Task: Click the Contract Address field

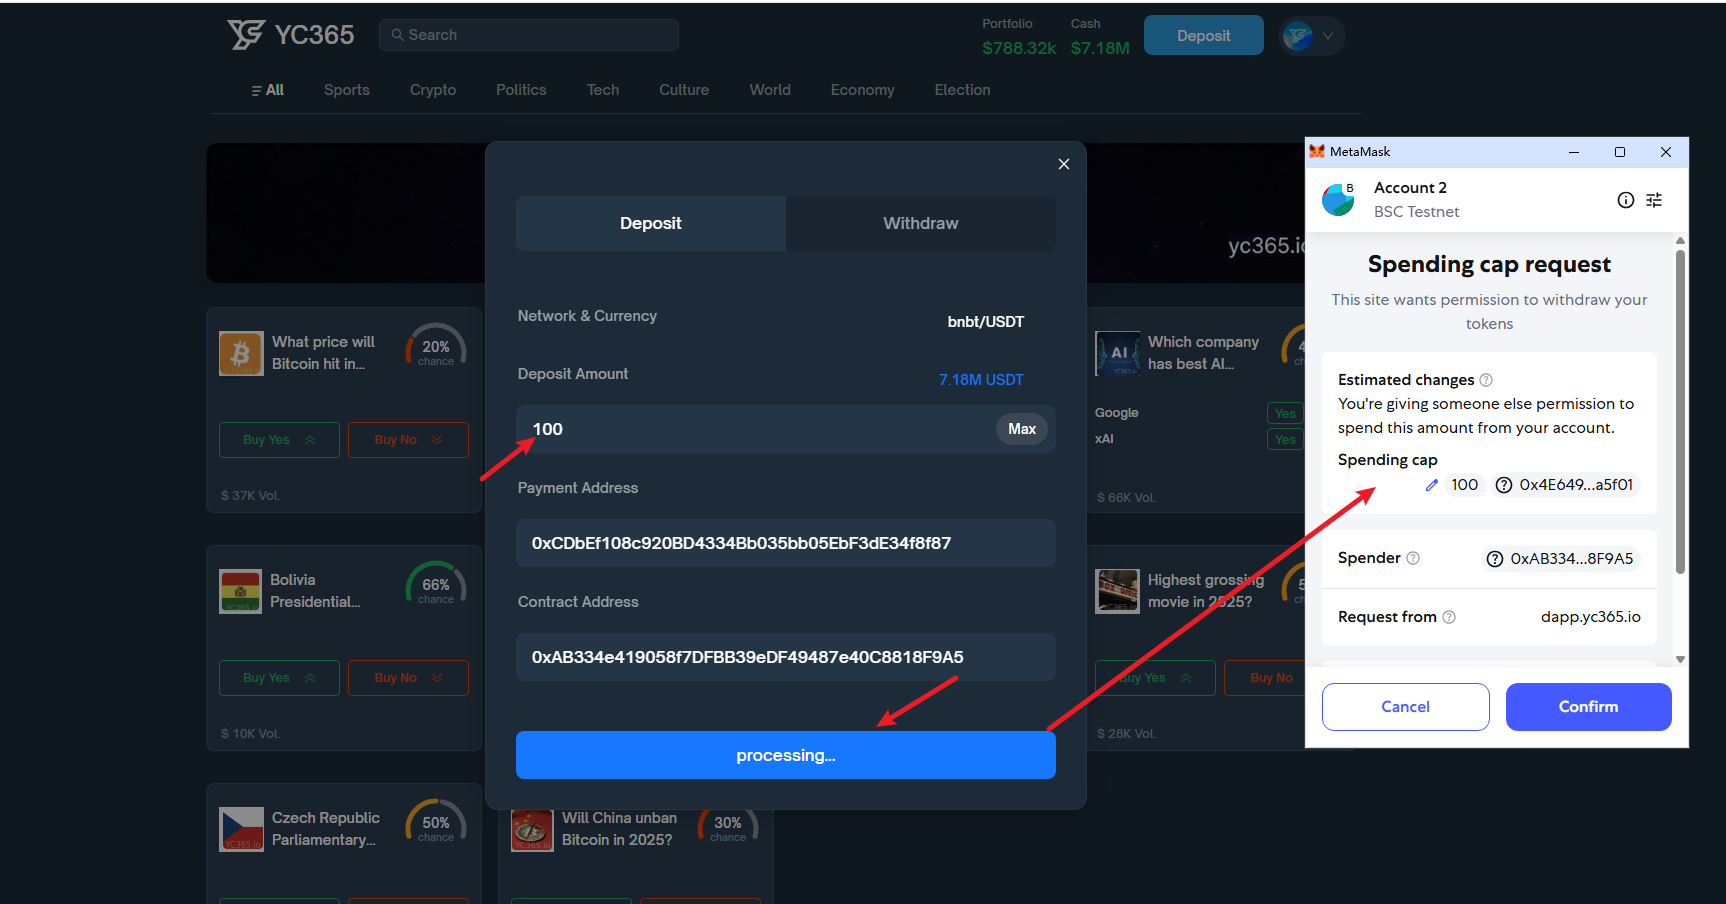Action: (x=786, y=657)
